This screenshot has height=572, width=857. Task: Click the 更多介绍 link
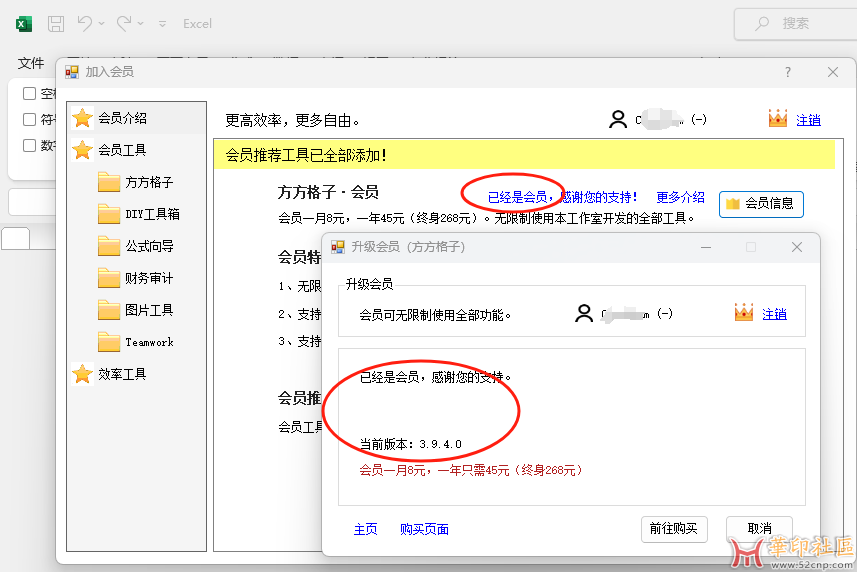click(x=680, y=198)
